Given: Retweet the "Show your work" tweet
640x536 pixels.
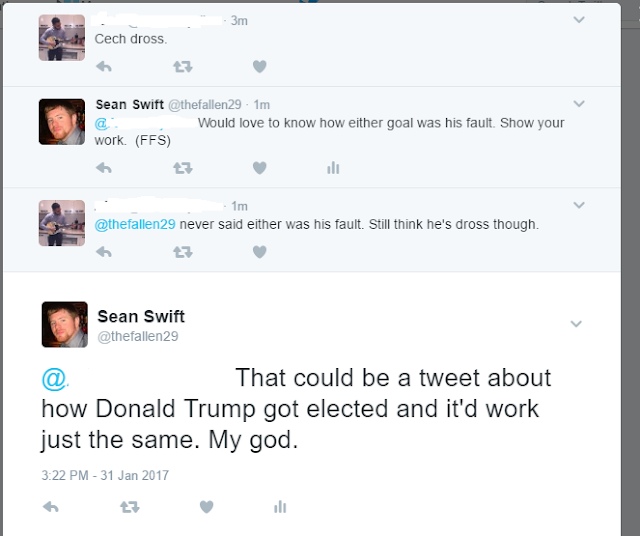Looking at the screenshot, I should point(182,168).
